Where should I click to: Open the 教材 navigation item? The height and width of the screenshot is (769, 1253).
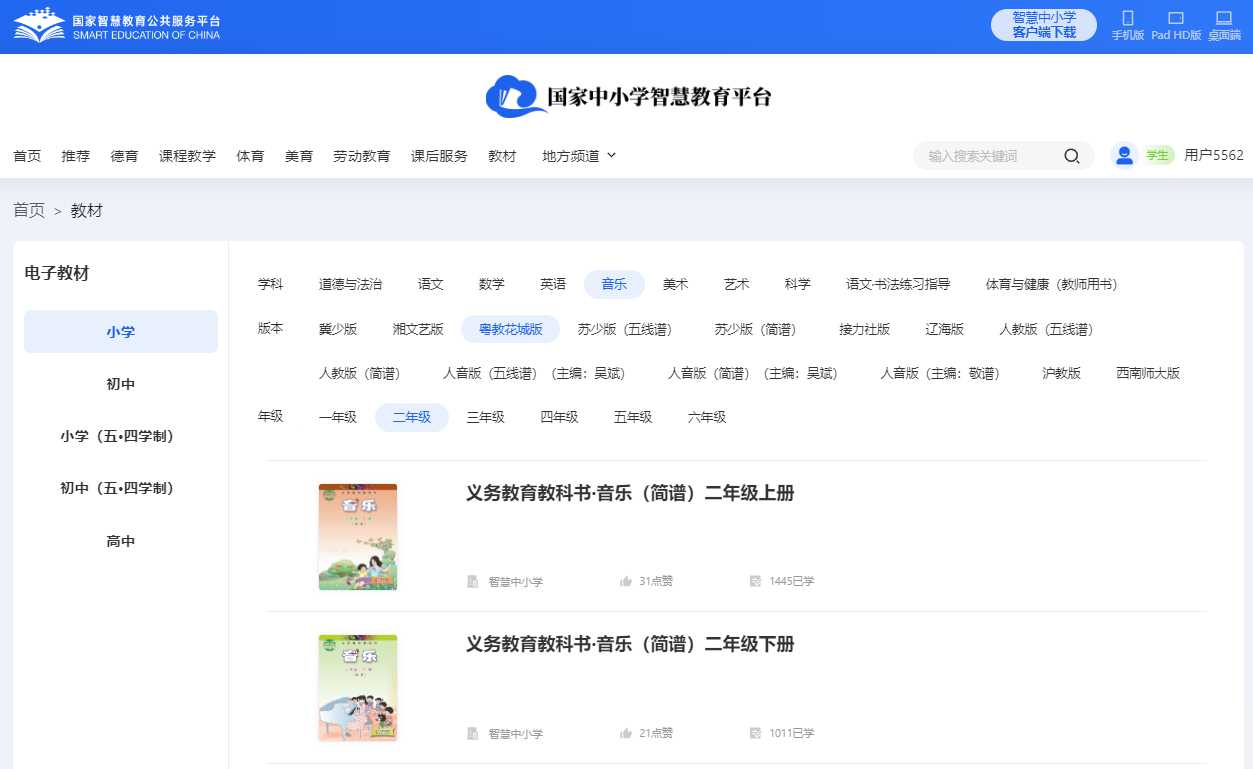pyautogui.click(x=502, y=156)
